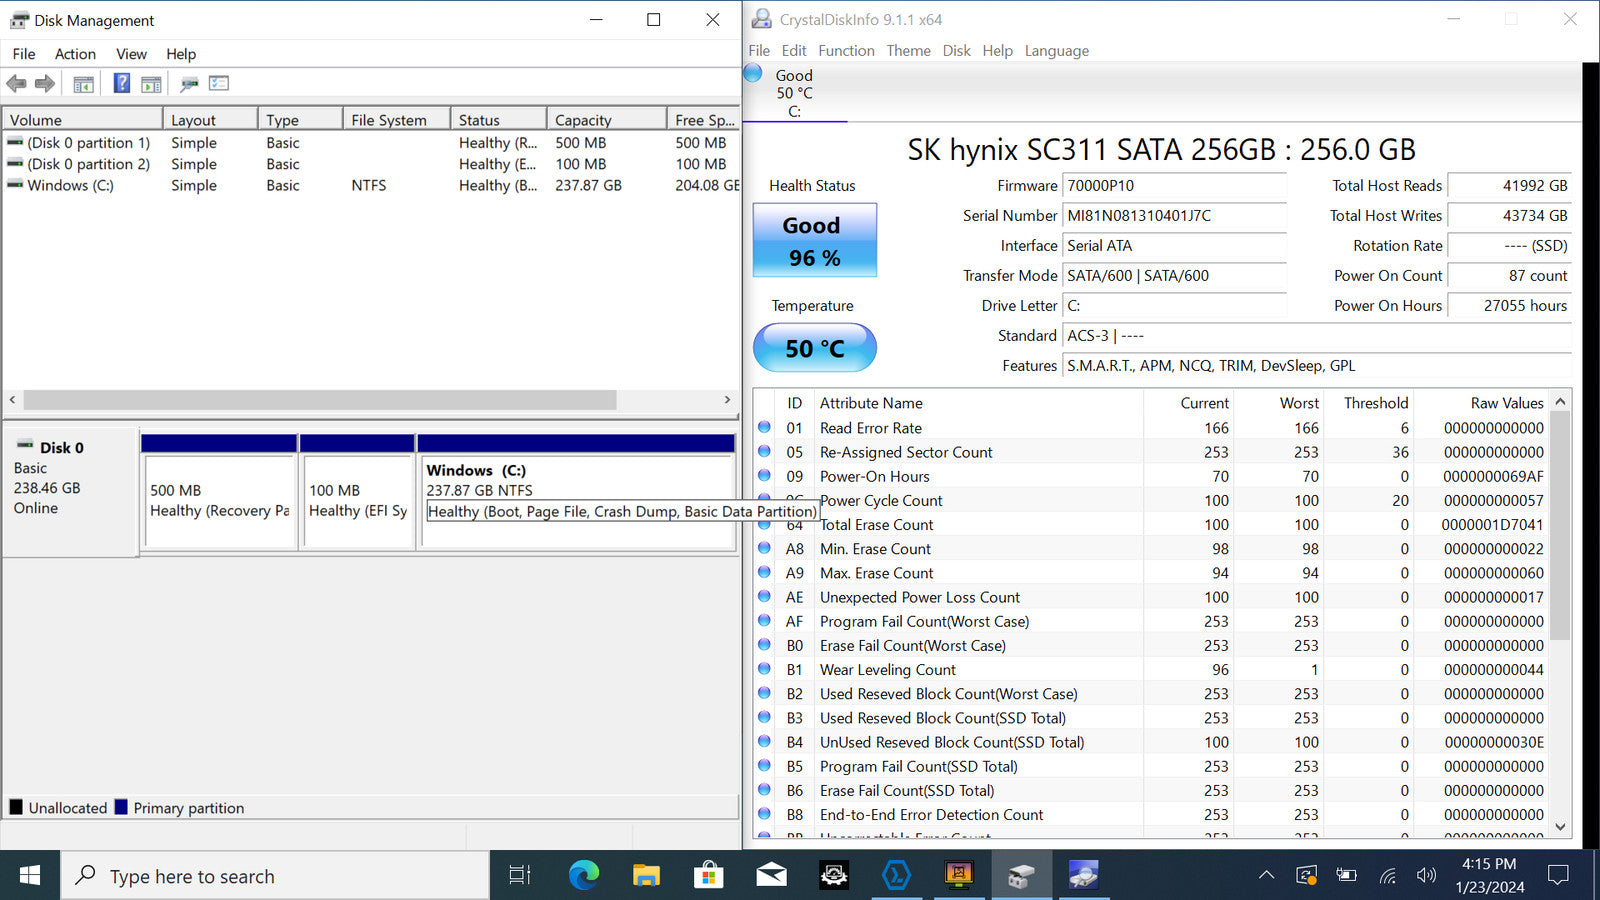This screenshot has width=1600, height=900.
Task: Select the Windows (C:) volume row
Action: [x=370, y=185]
